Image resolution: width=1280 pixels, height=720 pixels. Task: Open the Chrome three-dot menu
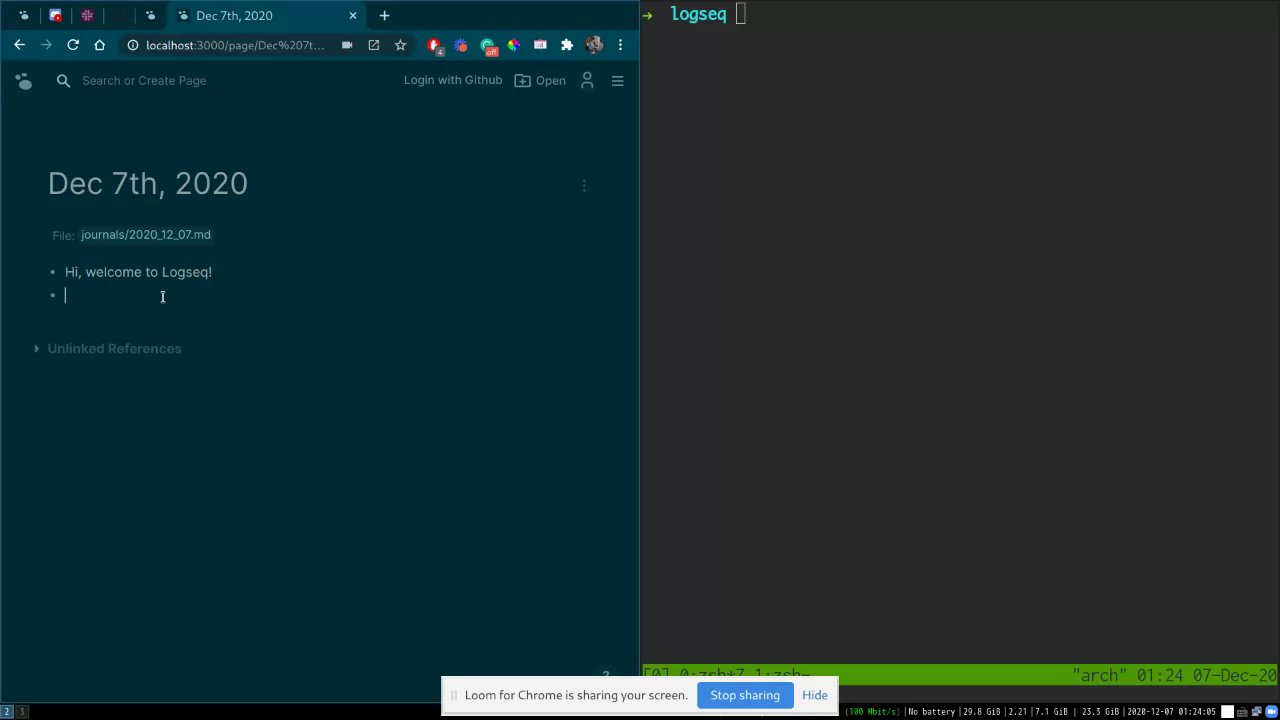pyautogui.click(x=620, y=45)
